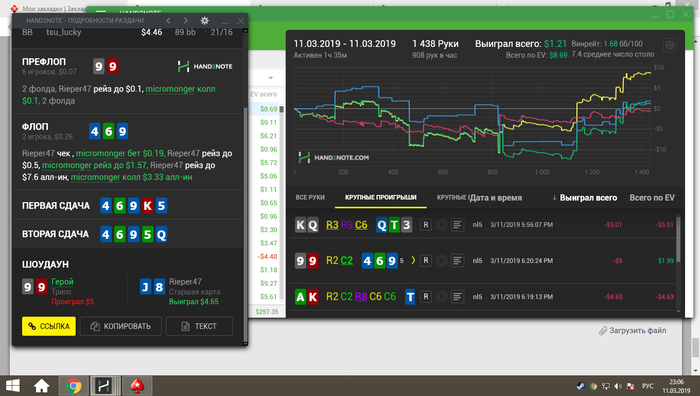Click paperclip upload file icon
The image size is (700, 396).
tap(603, 330)
